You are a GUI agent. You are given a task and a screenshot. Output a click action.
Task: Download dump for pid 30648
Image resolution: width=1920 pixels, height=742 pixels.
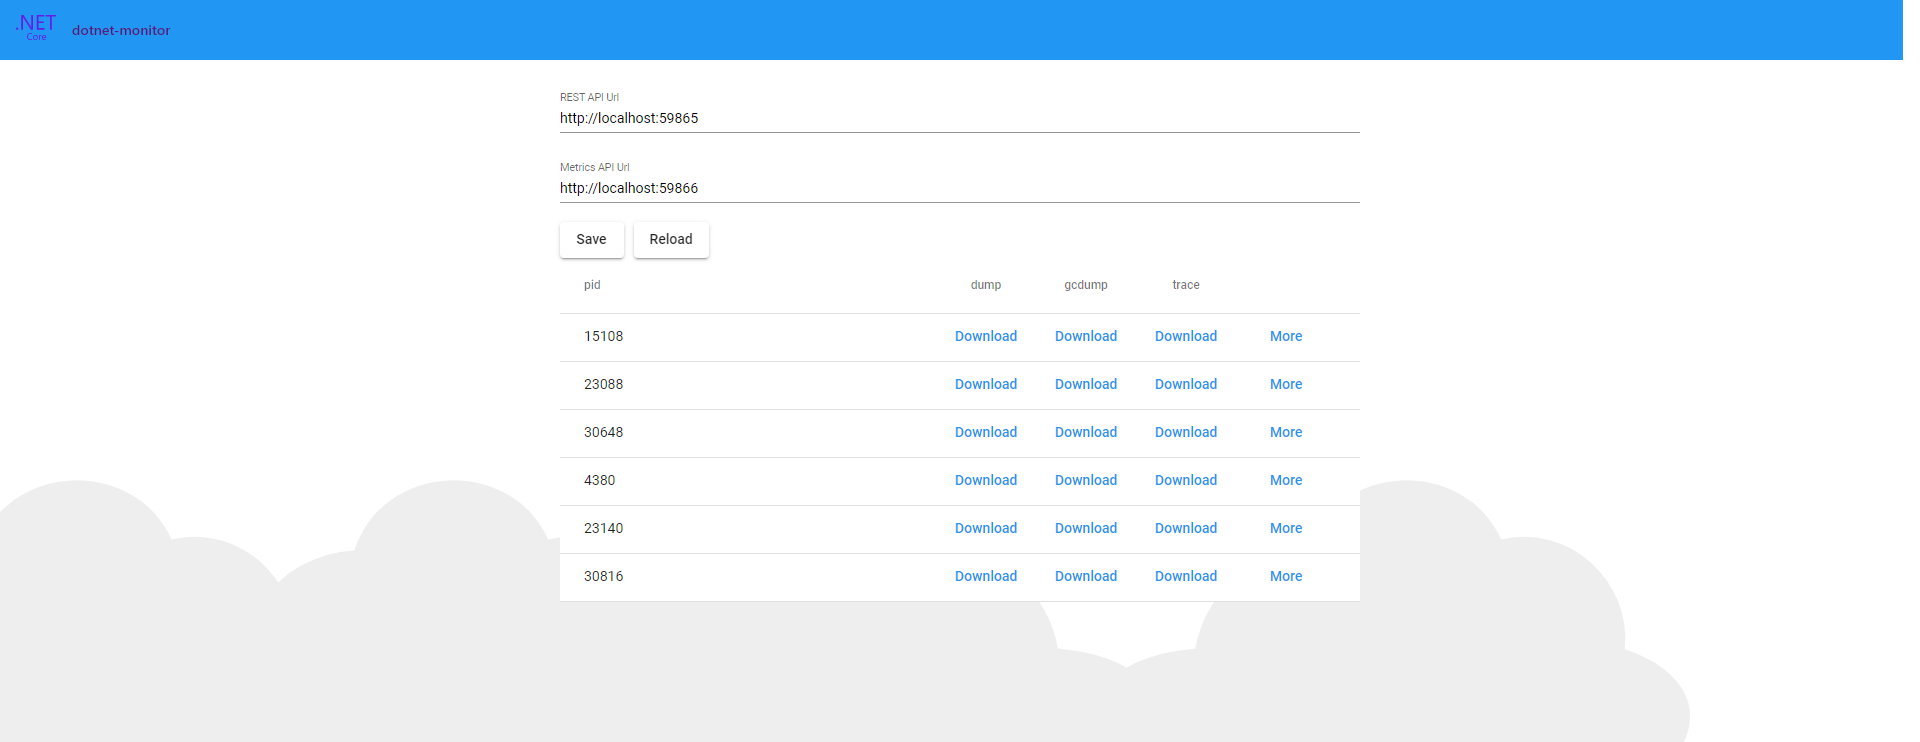click(x=986, y=433)
